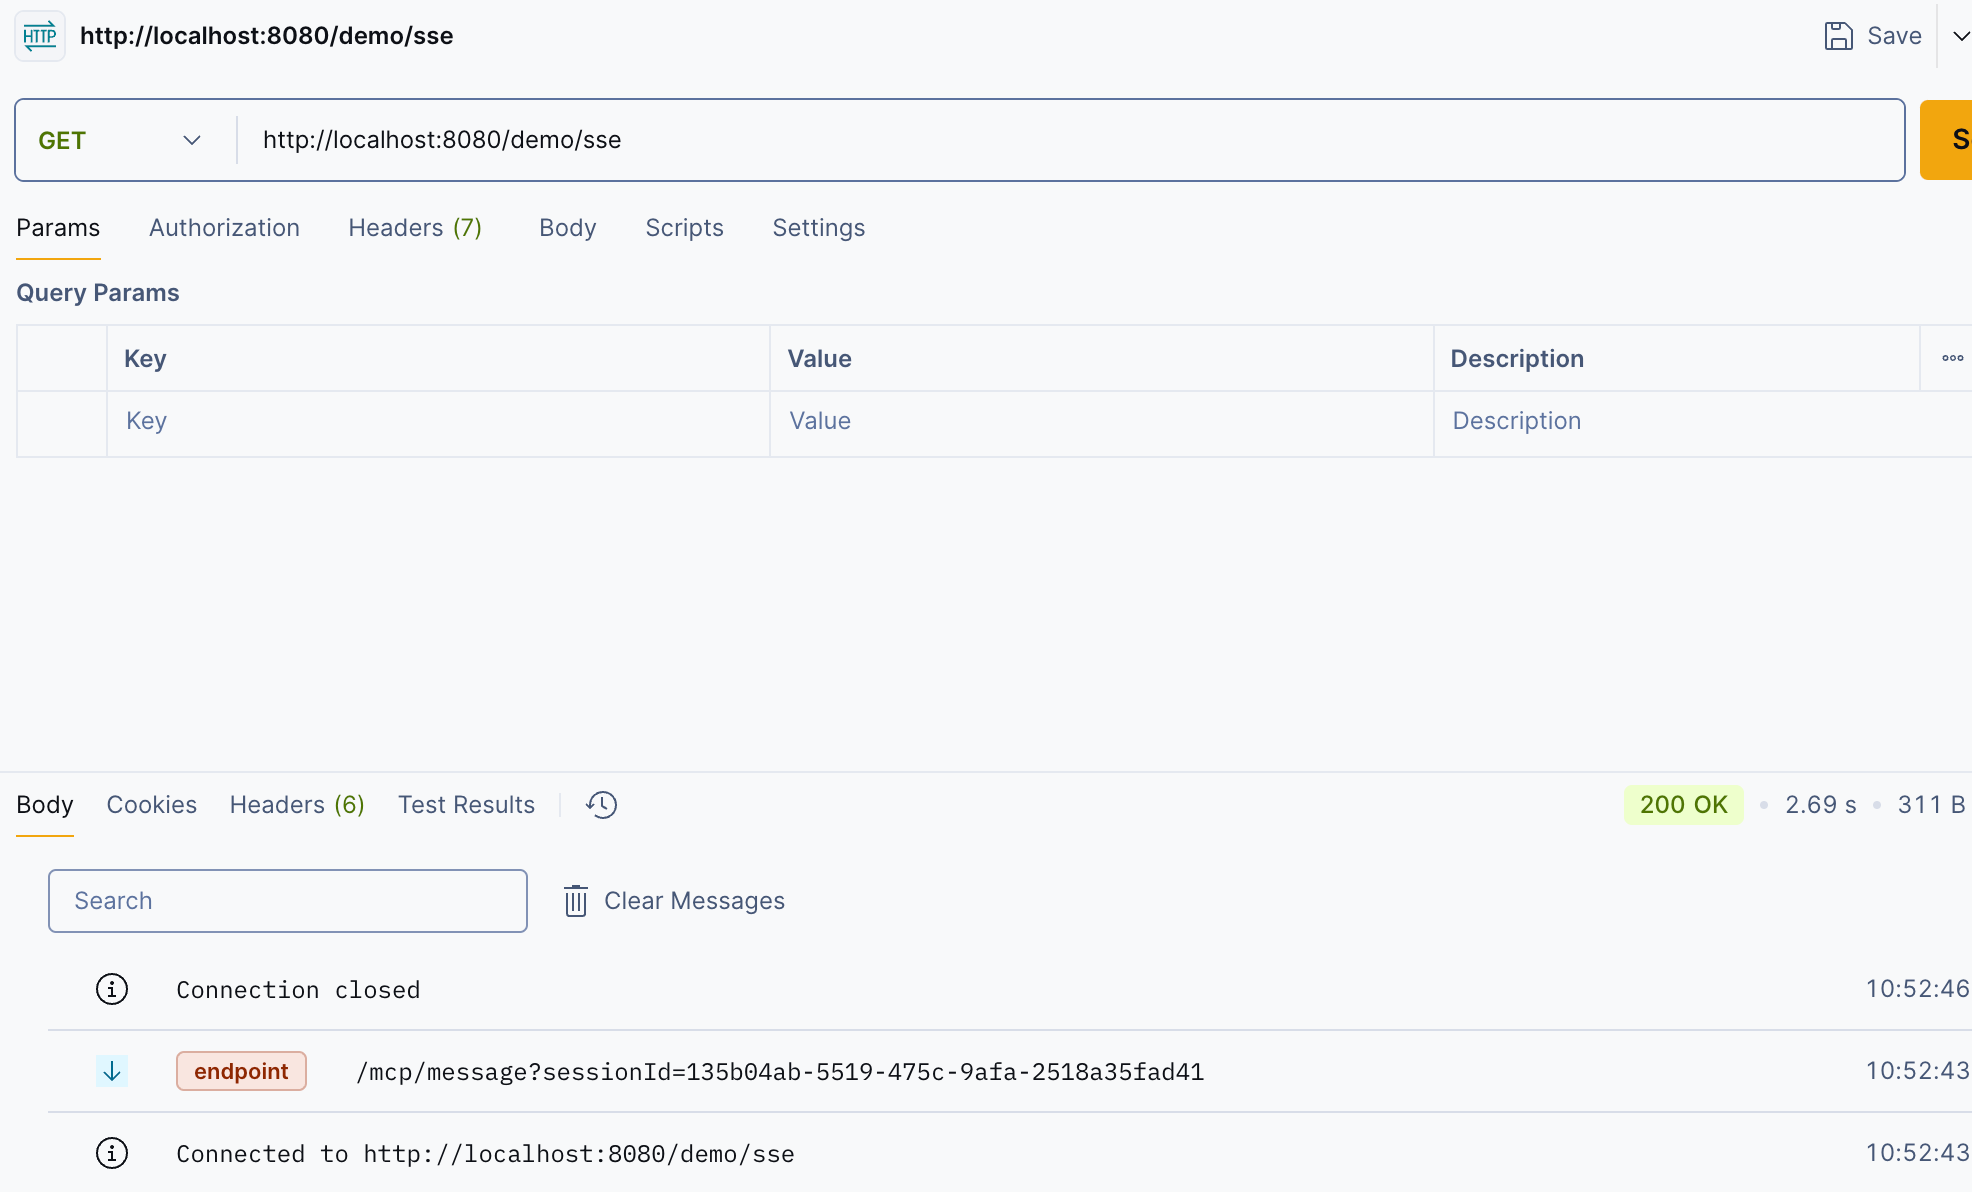This screenshot has height=1192, width=1972.
Task: Click the HTTP request type icon
Action: (39, 36)
